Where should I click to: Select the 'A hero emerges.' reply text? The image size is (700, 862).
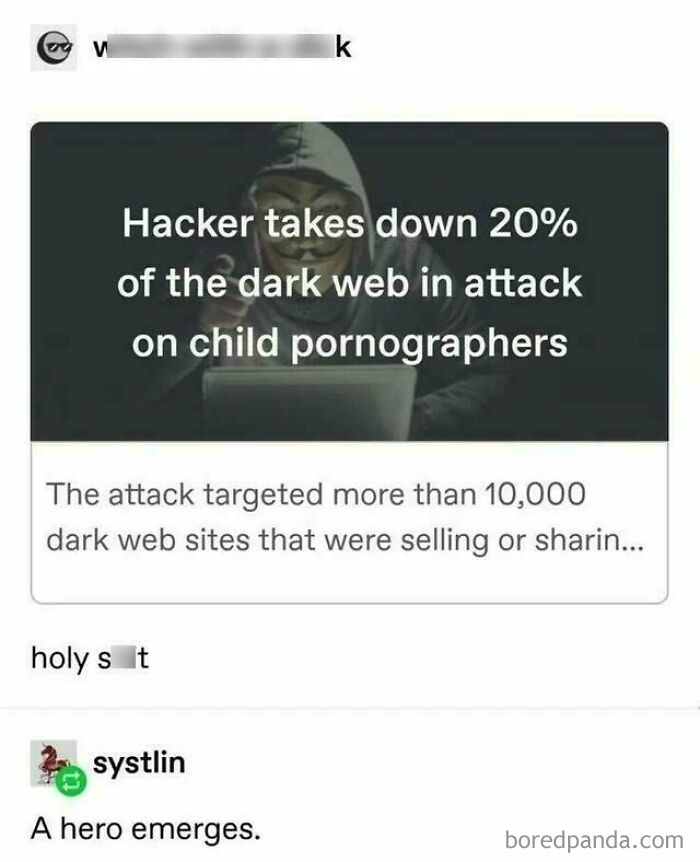click(145, 828)
